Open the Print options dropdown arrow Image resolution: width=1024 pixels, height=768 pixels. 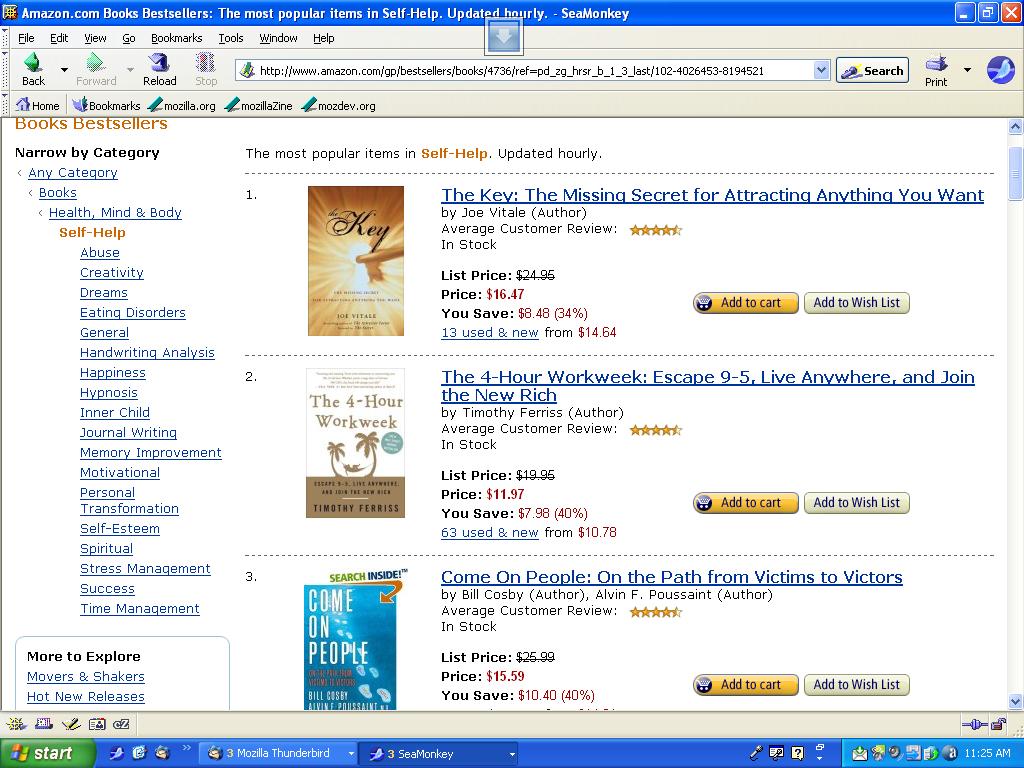(x=967, y=69)
